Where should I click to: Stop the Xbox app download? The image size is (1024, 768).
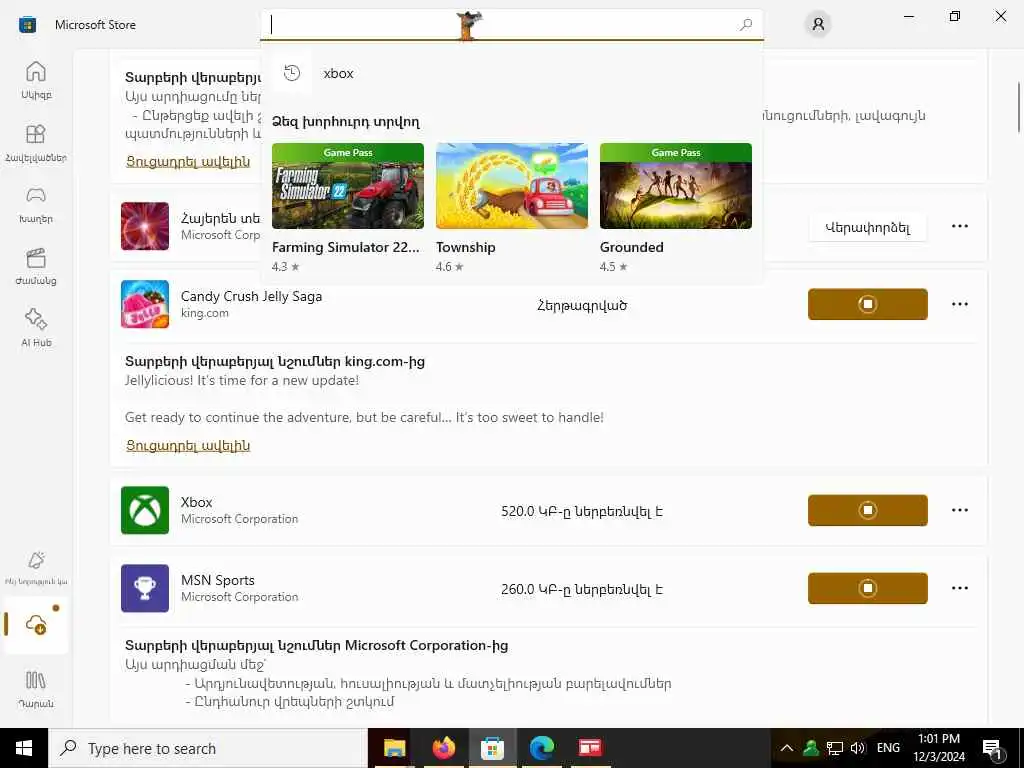[867, 510]
